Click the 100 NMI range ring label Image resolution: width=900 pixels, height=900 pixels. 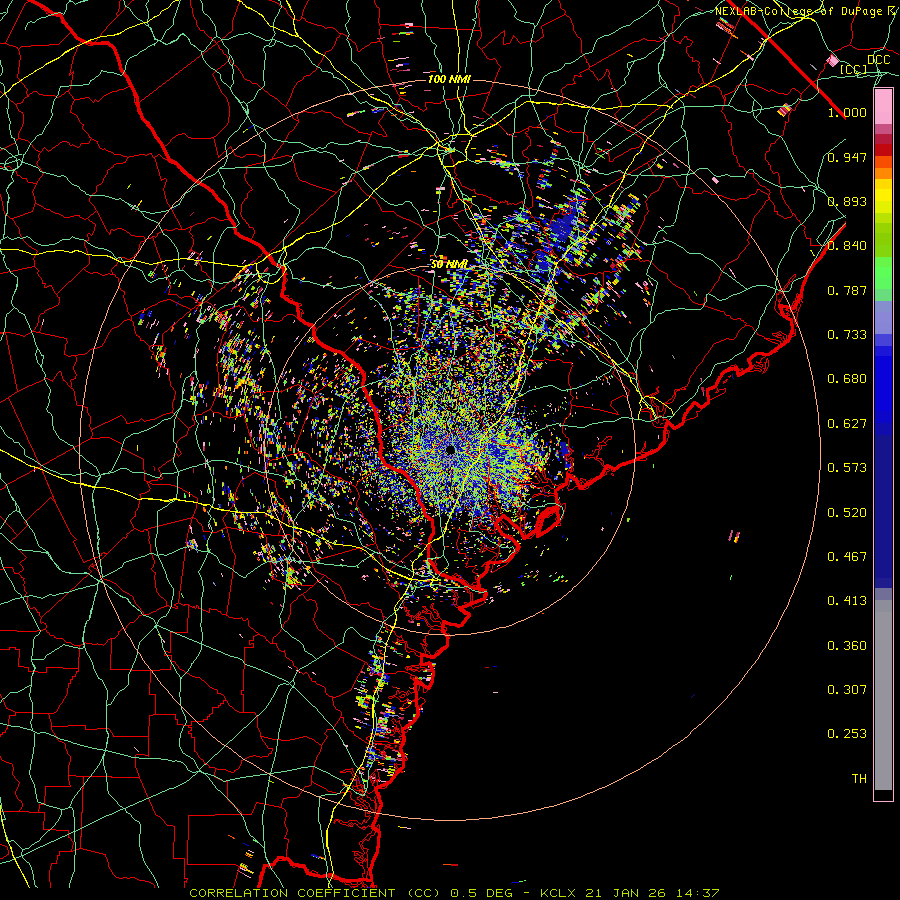click(449, 79)
